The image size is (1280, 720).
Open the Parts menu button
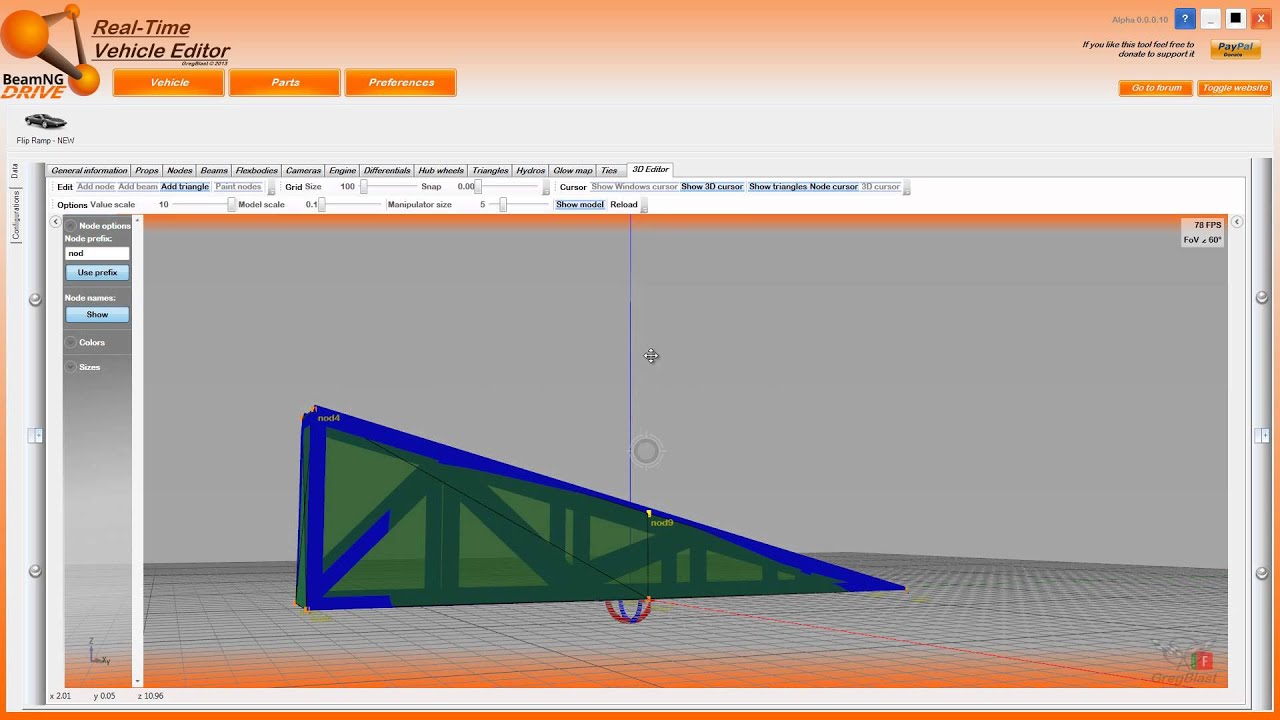pos(285,83)
